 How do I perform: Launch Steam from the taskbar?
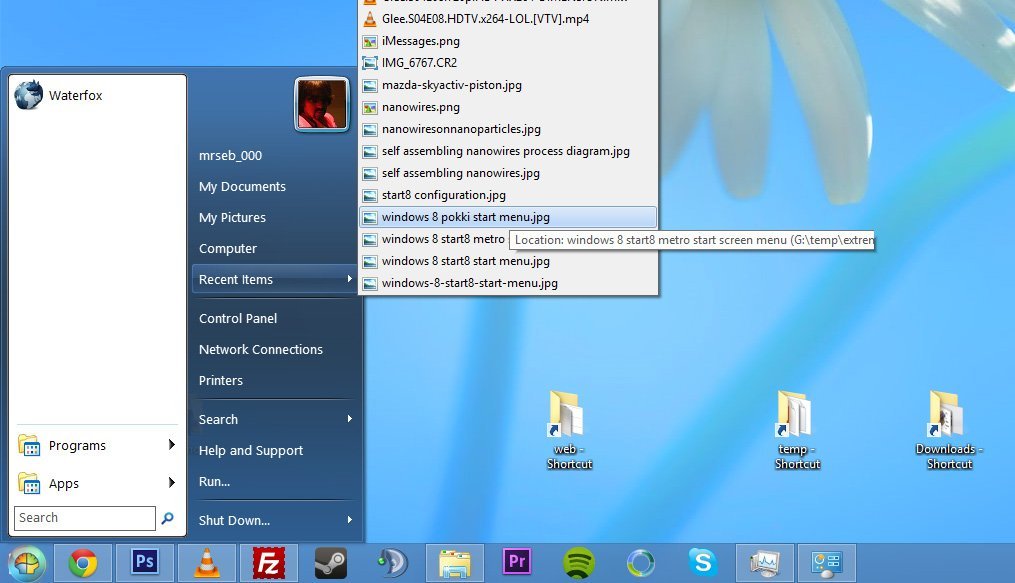click(x=330, y=563)
